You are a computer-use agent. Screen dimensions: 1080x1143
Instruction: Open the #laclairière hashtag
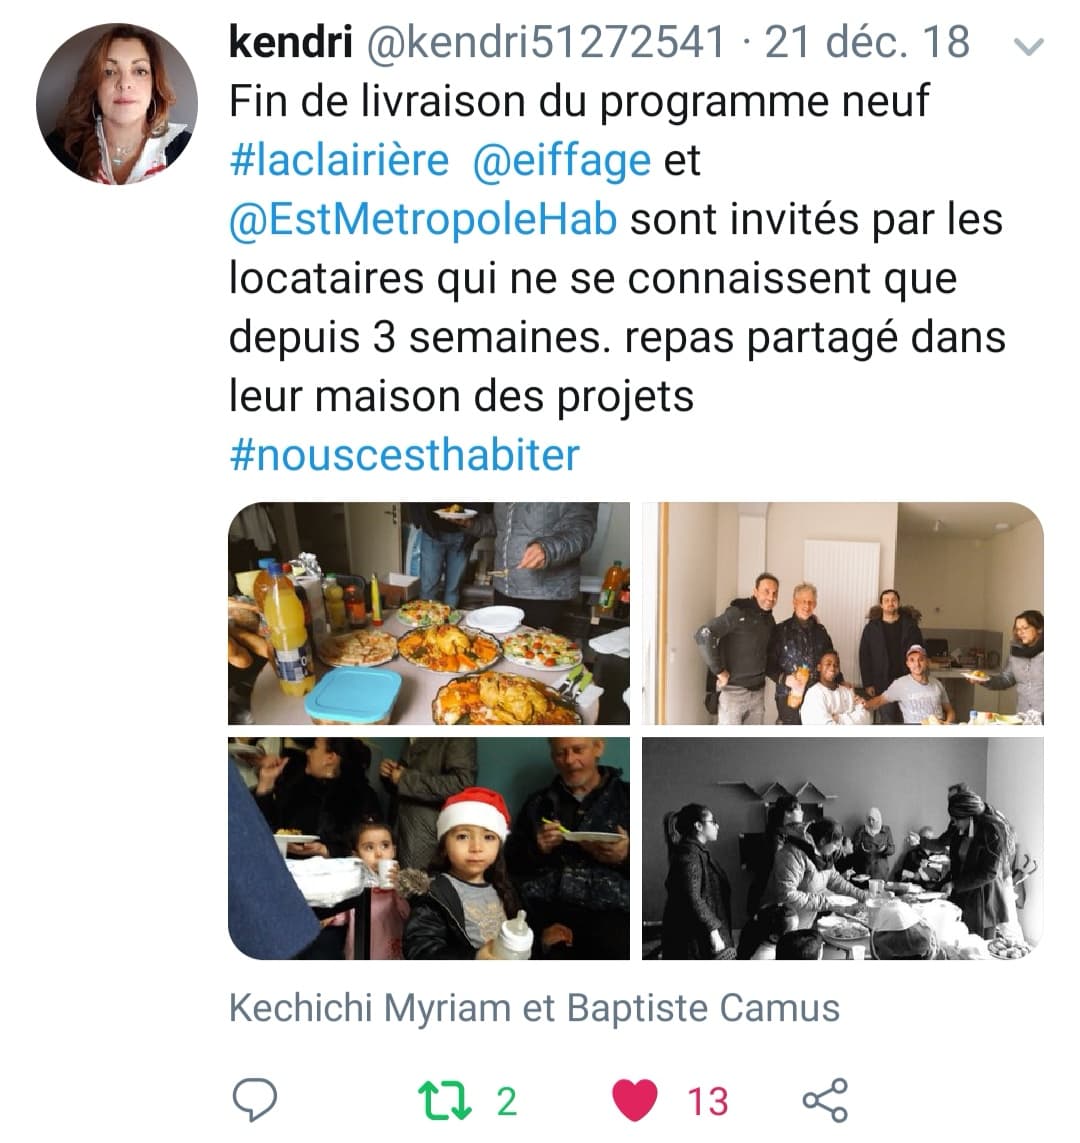coord(339,160)
